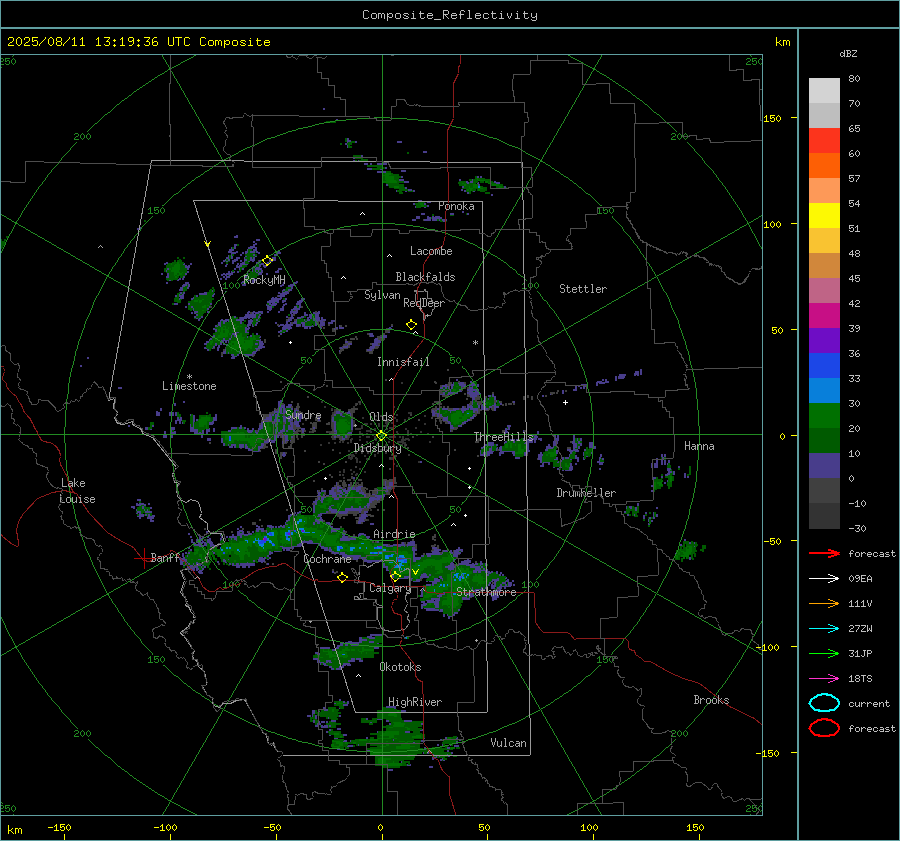
Task: Click the Hanna city label
Action: (699, 446)
